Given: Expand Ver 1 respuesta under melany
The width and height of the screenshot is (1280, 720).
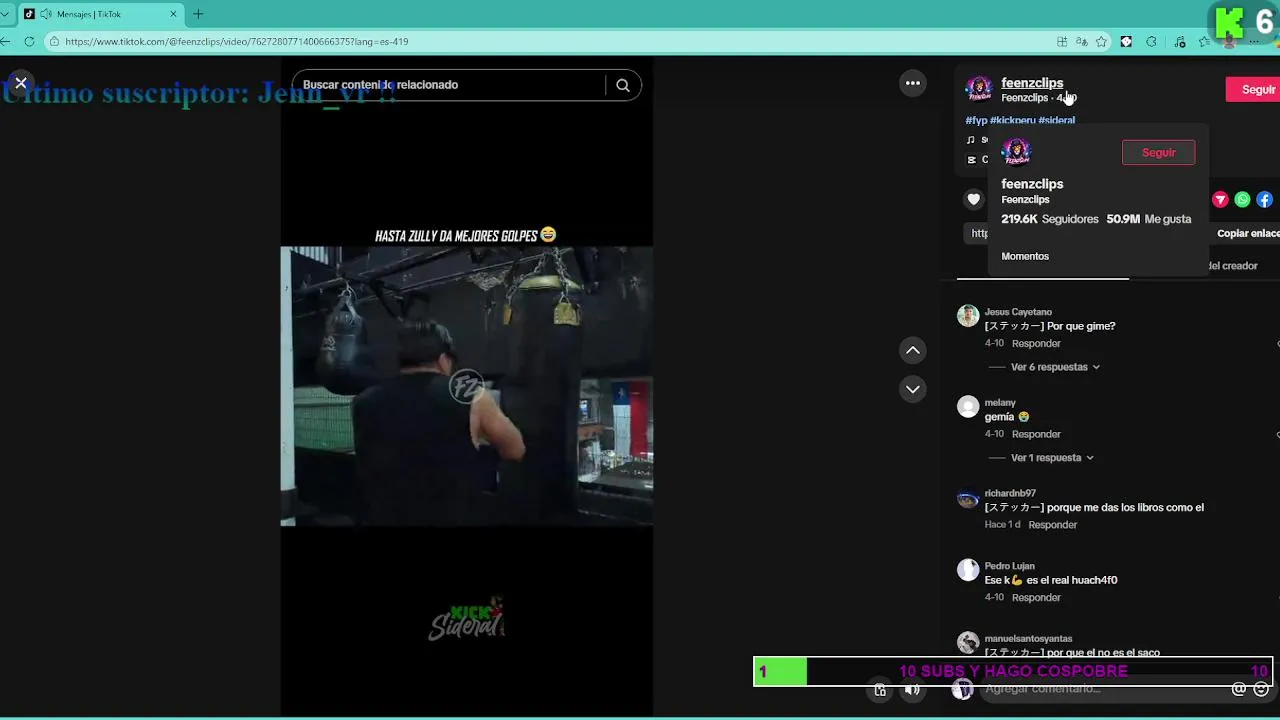Looking at the screenshot, I should pyautogui.click(x=1052, y=458).
